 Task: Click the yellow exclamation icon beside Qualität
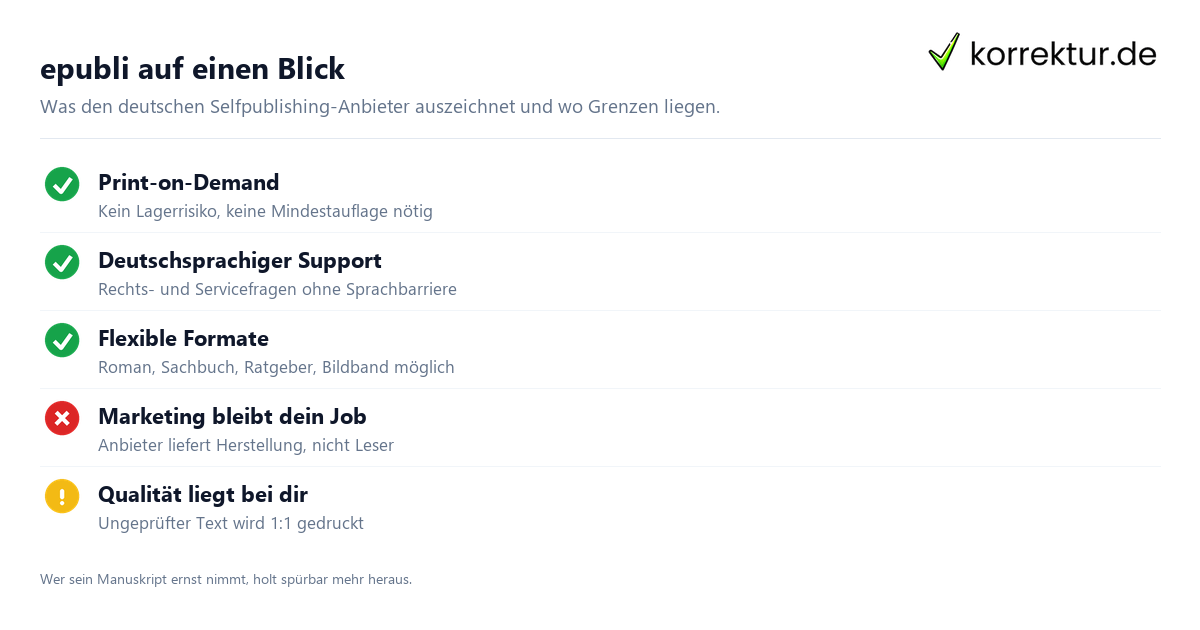point(62,496)
